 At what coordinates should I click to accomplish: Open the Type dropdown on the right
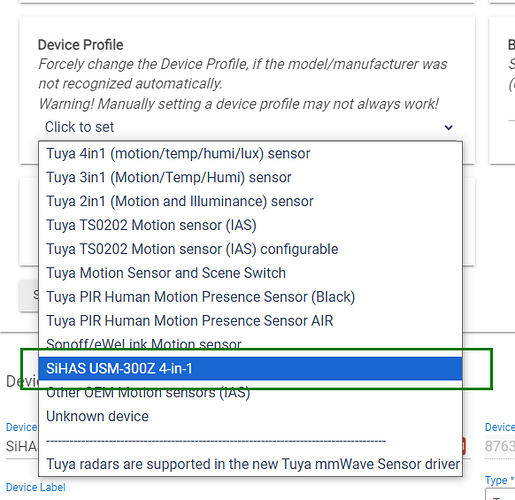click(500, 495)
